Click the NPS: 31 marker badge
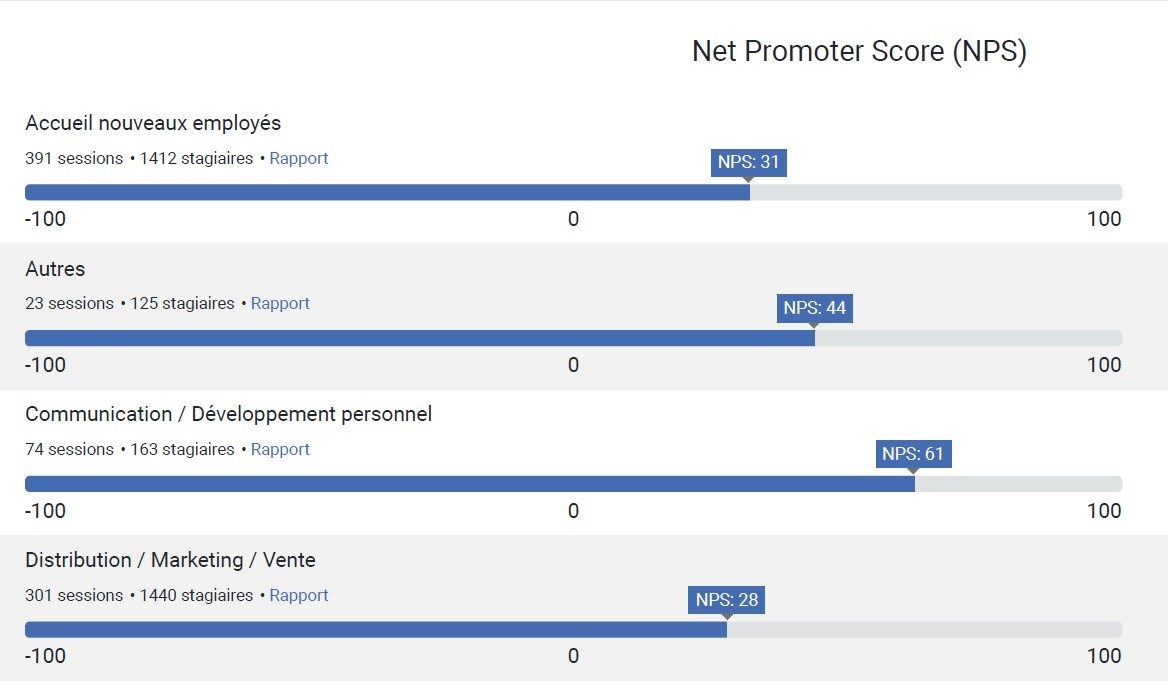Screen dimensions: 1168x688 coord(748,162)
